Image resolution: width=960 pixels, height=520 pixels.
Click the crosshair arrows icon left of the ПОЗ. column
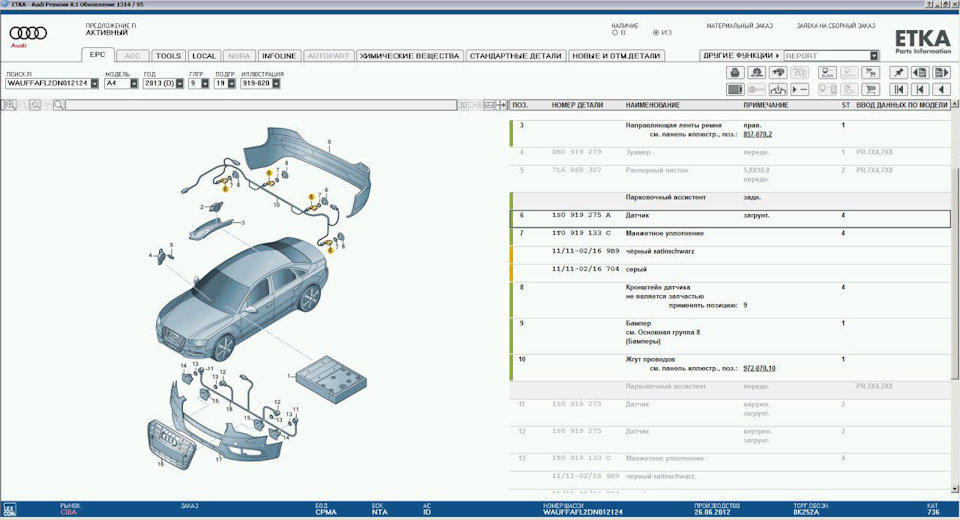[x=501, y=105]
